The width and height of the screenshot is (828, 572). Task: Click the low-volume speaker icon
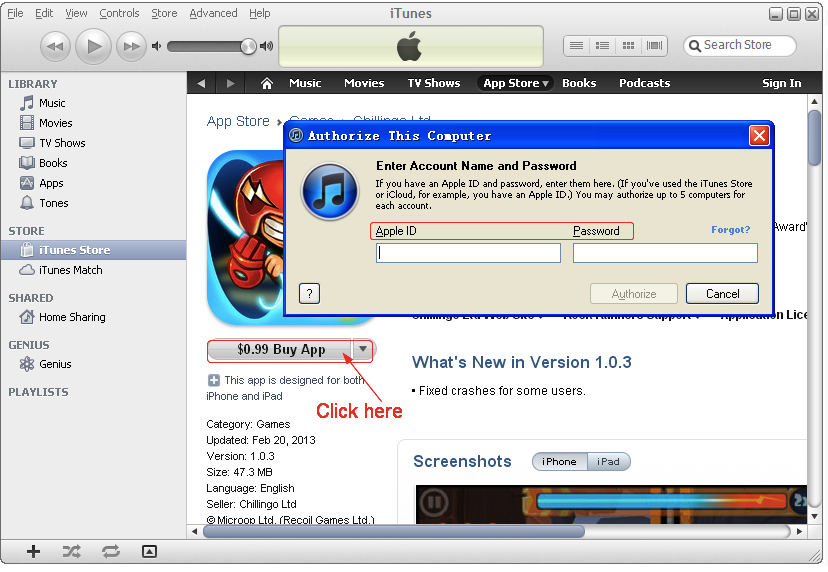156,46
